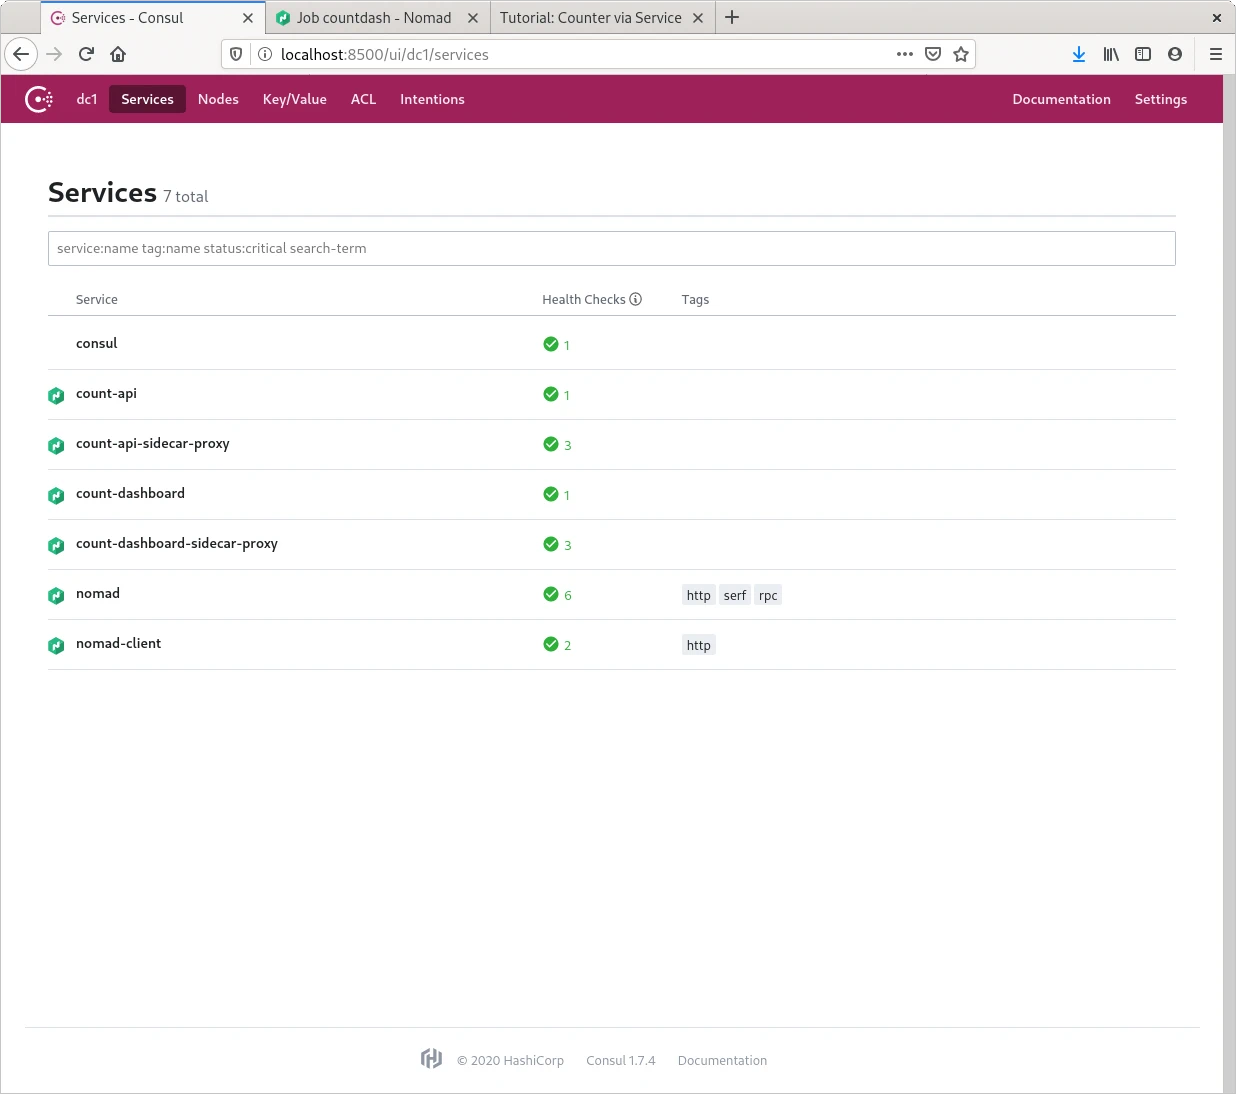Open the dc1 datacenter selector
Viewport: 1236px width, 1094px height.
[87, 99]
